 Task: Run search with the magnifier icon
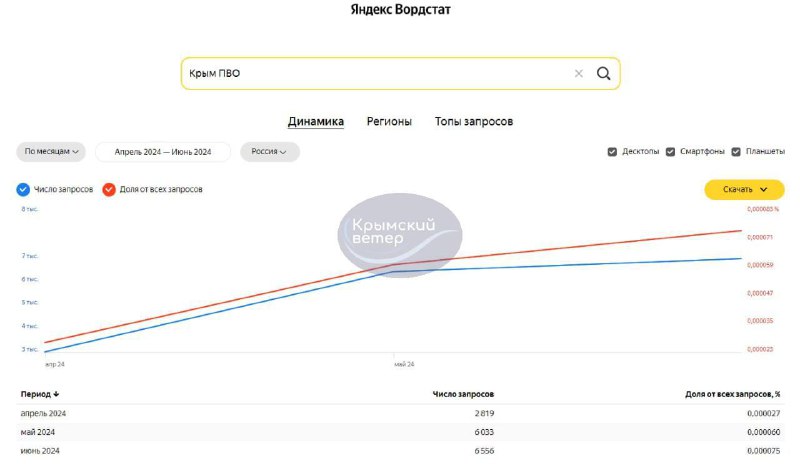click(x=604, y=73)
